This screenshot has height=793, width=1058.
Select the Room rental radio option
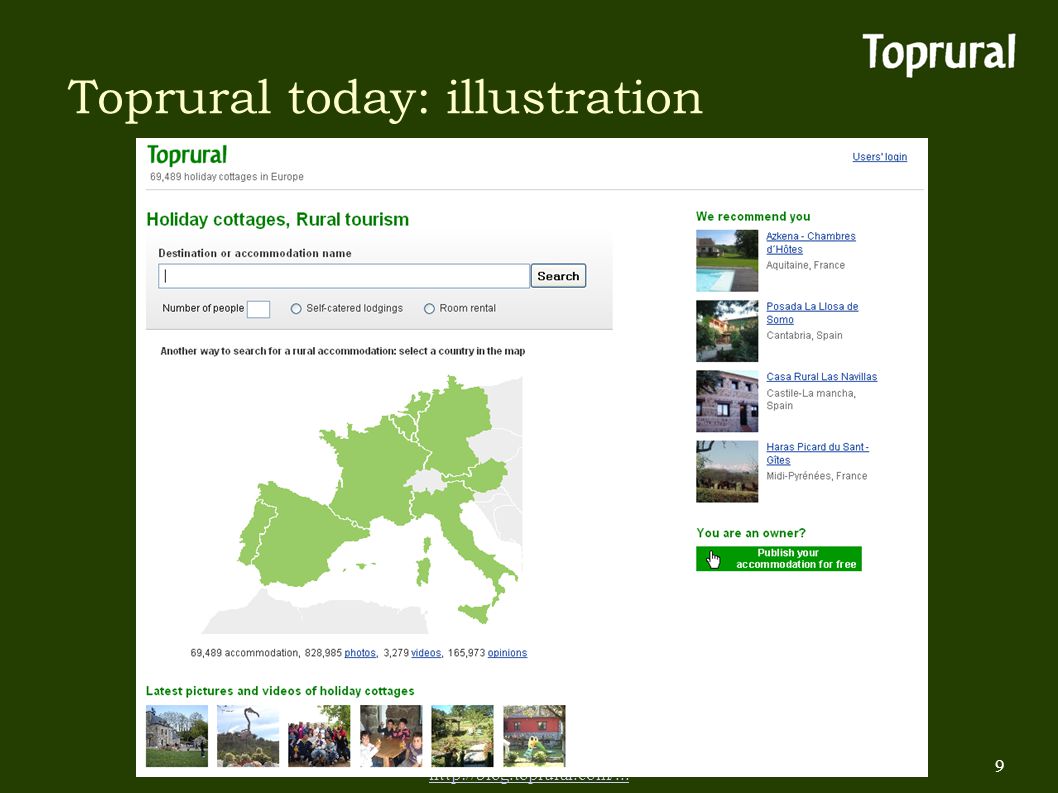click(x=429, y=308)
